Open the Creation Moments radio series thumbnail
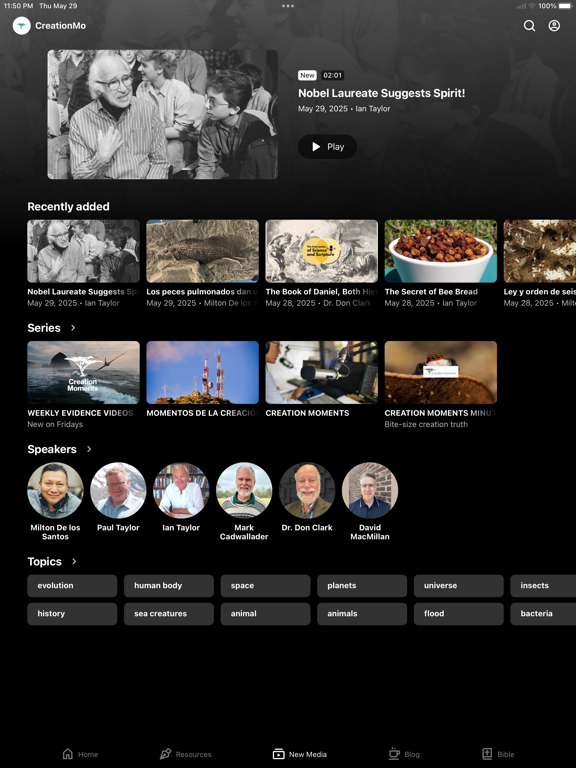Screen dimensions: 576x768 click(x=321, y=372)
